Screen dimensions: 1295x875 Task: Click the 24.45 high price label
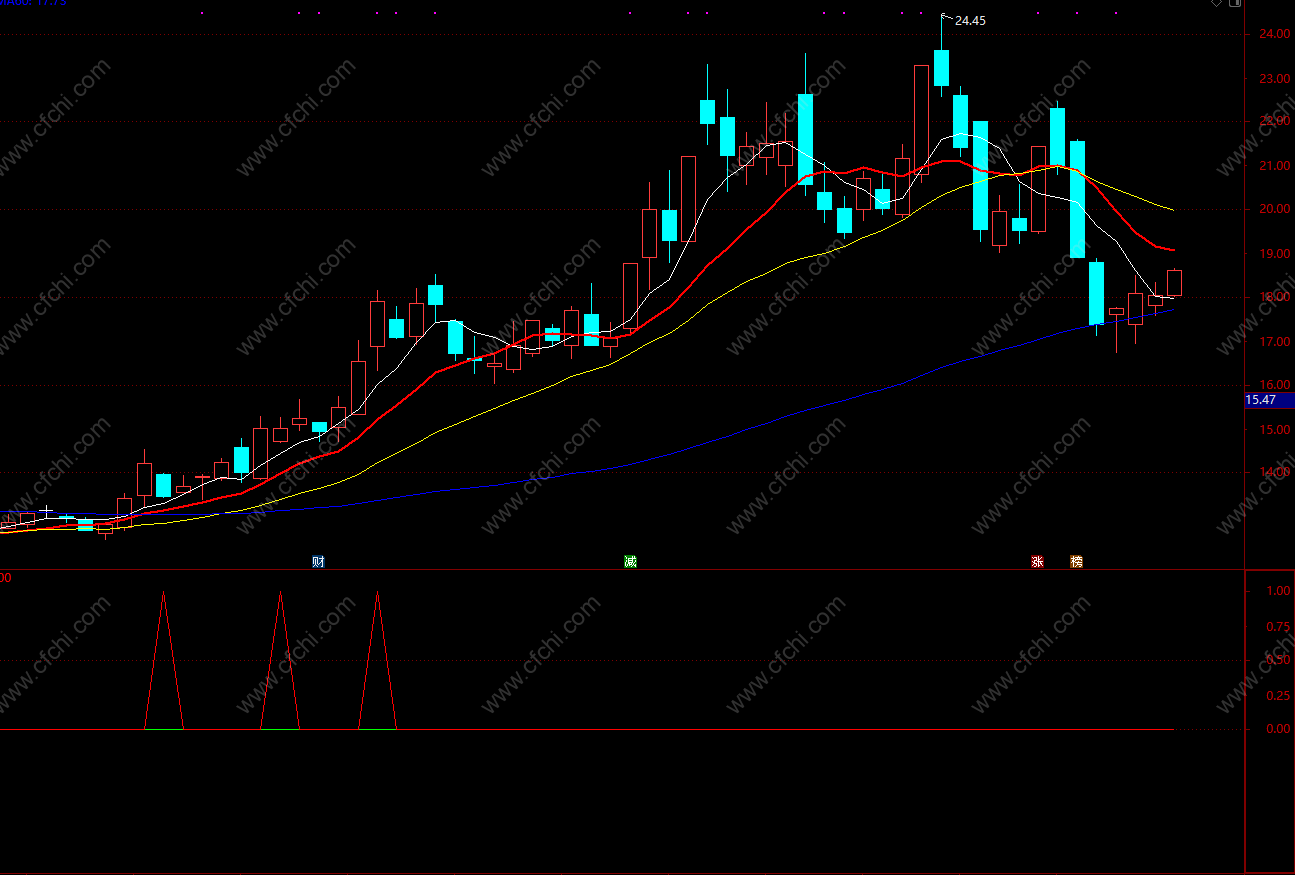[970, 20]
